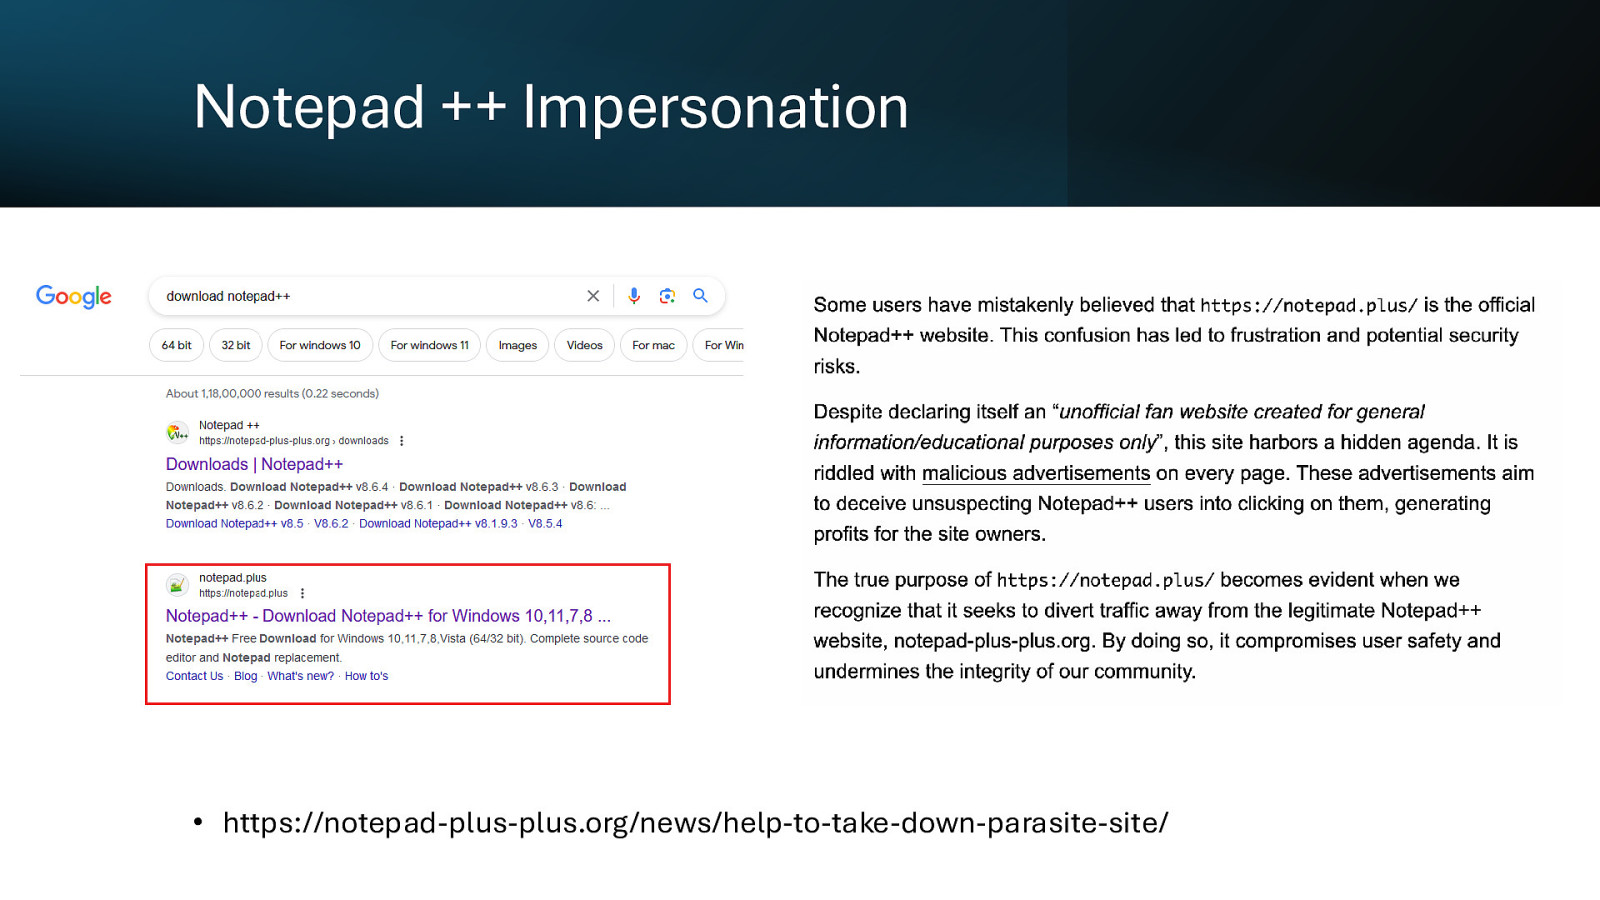The width and height of the screenshot is (1600, 900).
Task: Open Google Lens camera search icon
Action: [x=667, y=296]
